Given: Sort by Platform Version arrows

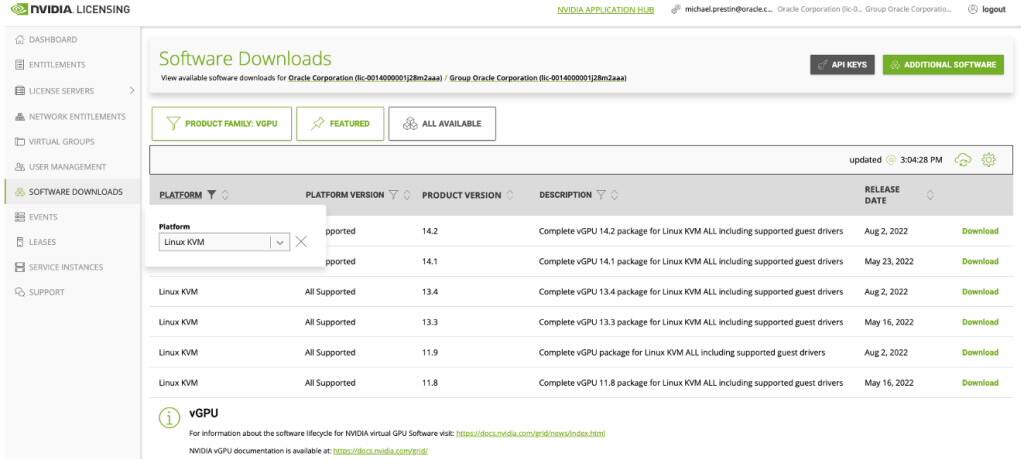Looking at the screenshot, I should [408, 195].
